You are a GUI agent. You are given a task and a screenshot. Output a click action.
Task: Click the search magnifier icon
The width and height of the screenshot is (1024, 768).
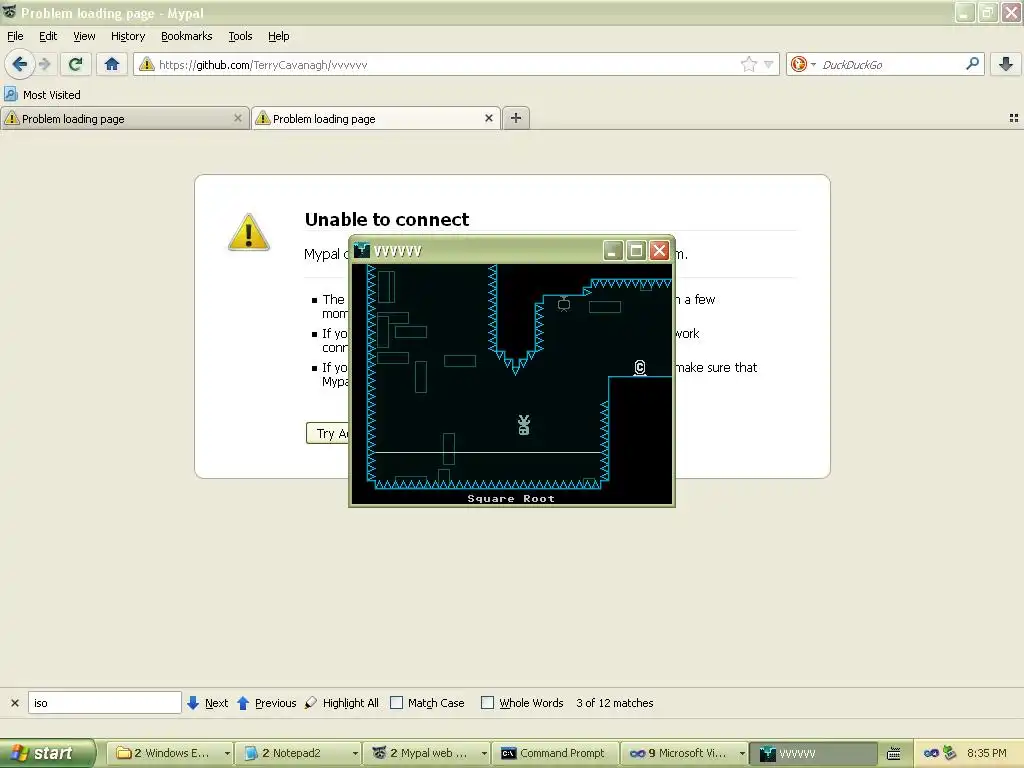(972, 64)
